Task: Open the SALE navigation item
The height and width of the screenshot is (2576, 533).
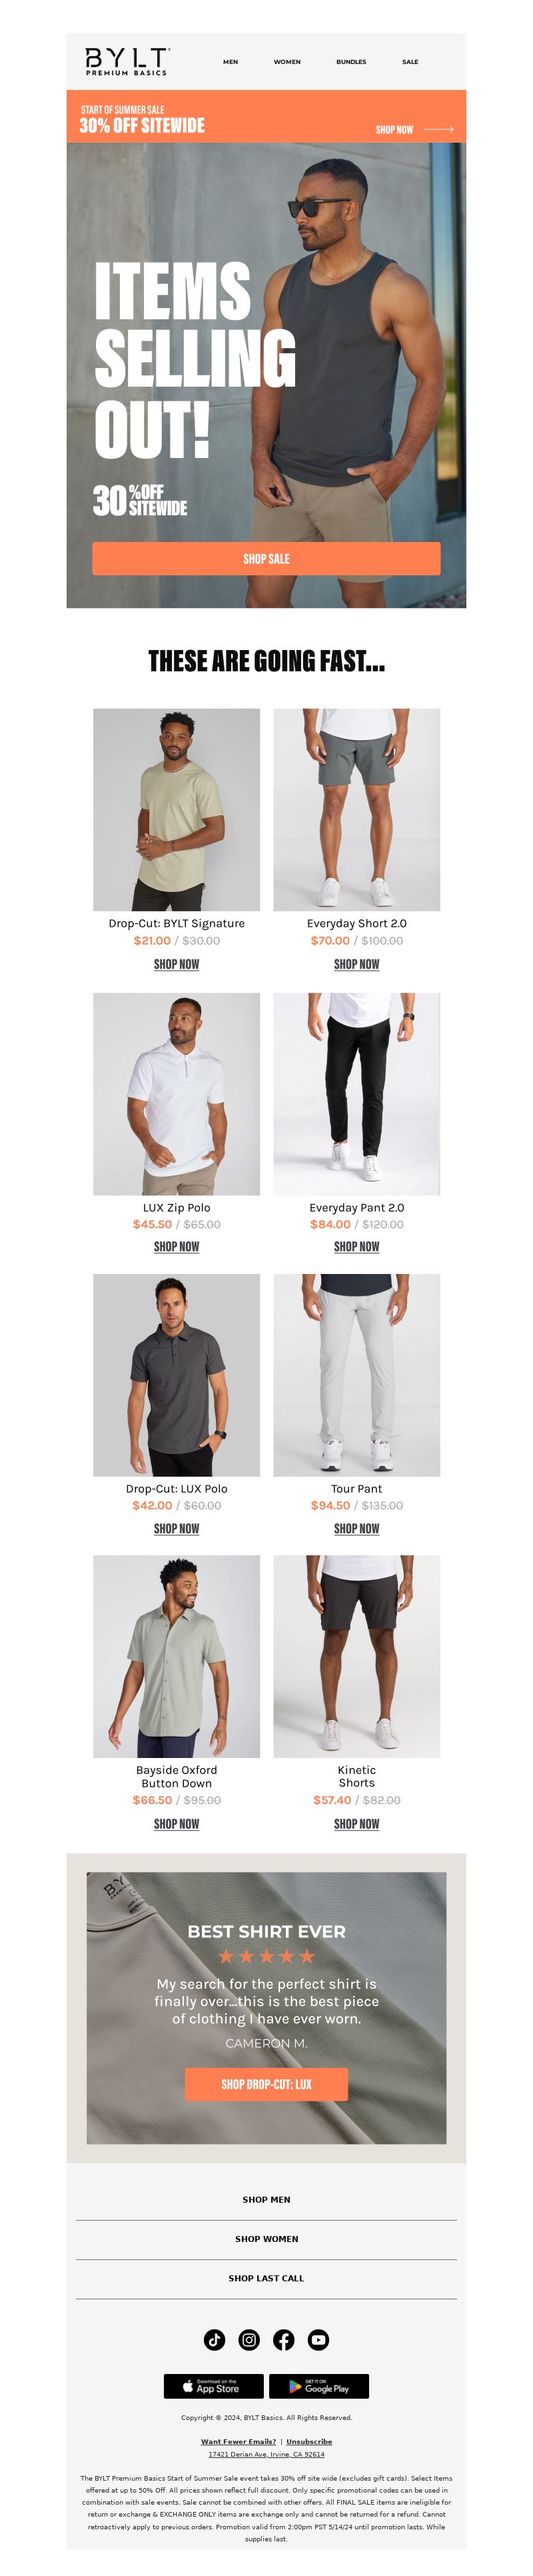Action: [x=410, y=62]
